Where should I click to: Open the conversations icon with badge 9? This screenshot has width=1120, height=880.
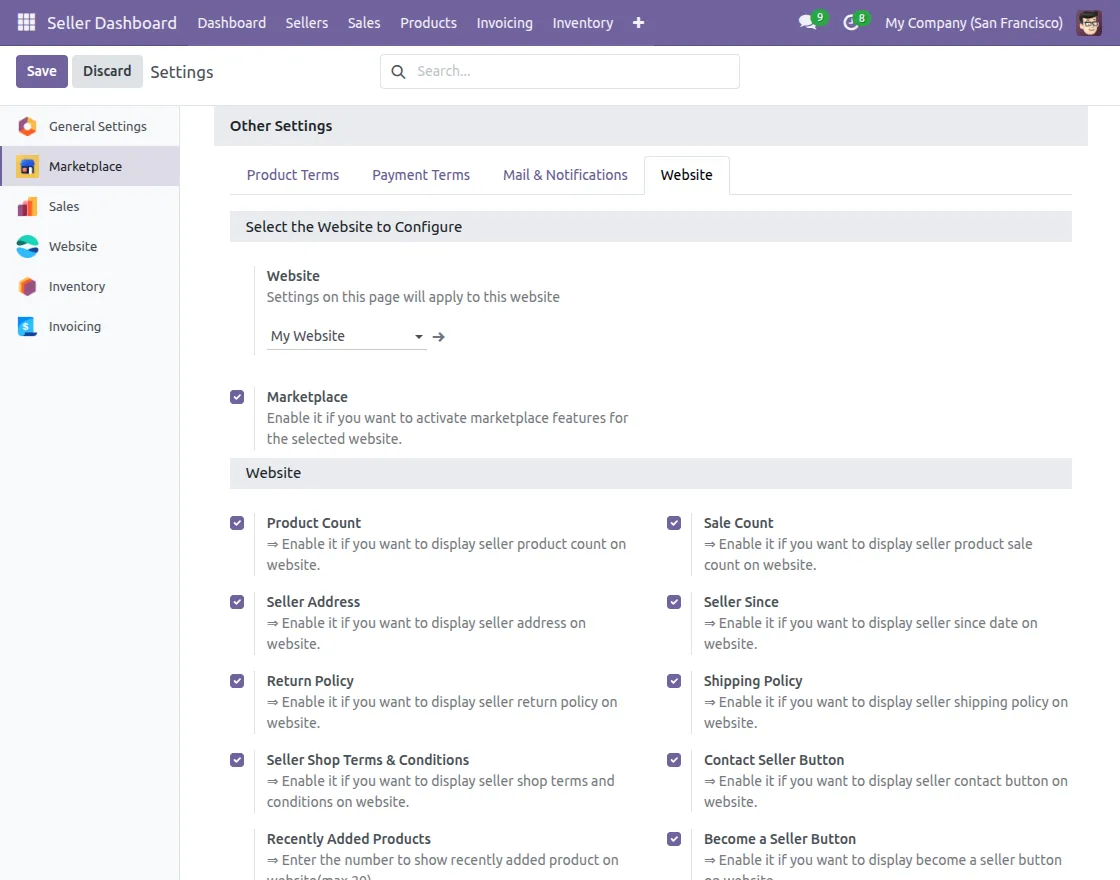806,22
